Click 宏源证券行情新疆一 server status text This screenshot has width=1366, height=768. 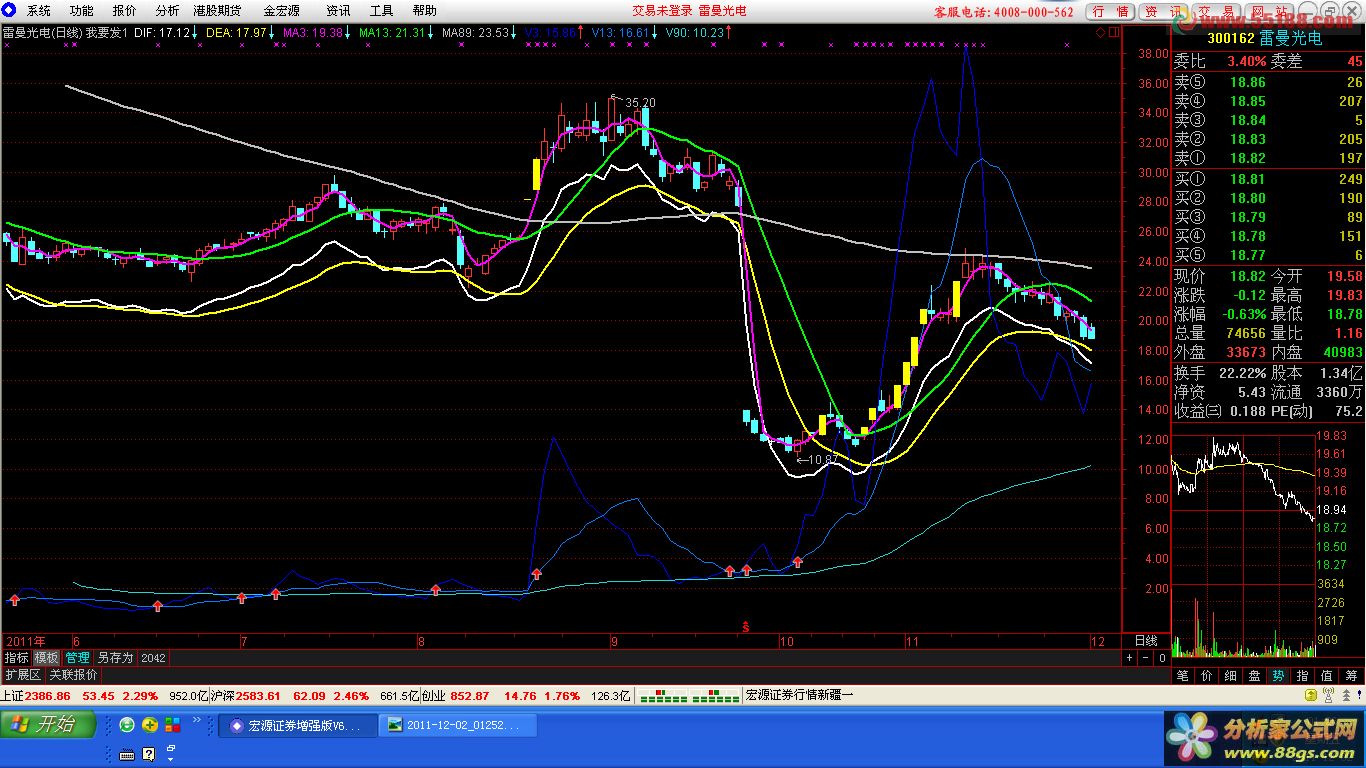800,695
